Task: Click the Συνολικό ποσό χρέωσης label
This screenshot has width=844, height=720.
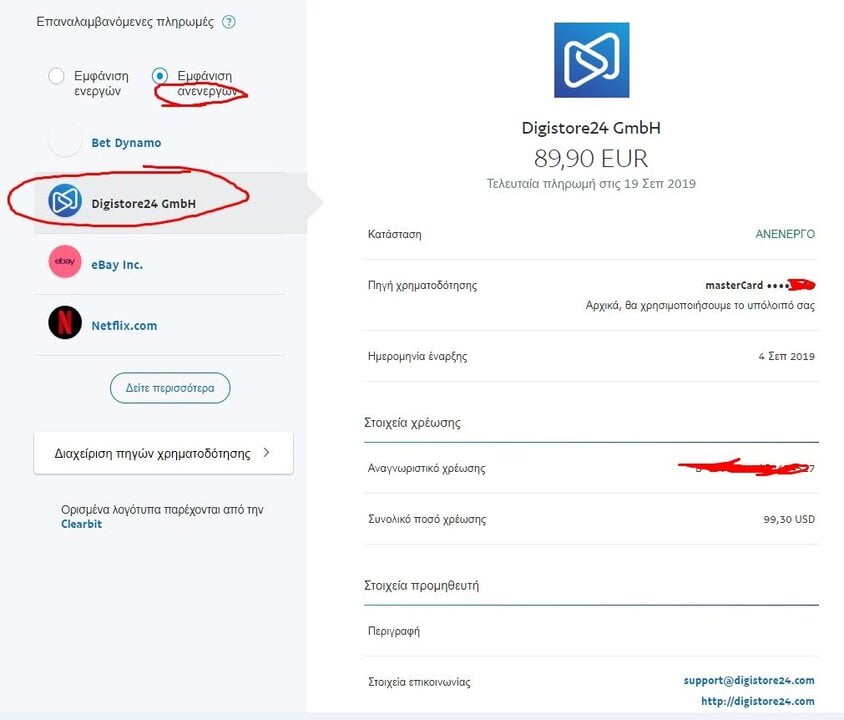Action: click(427, 519)
